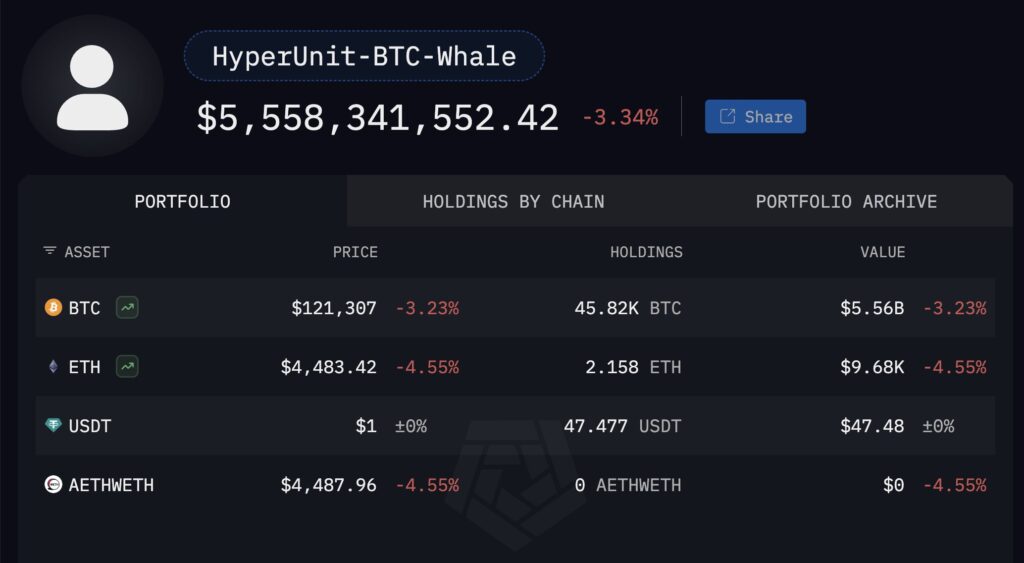
Task: Click the user profile avatar
Action: pyautogui.click(x=92, y=86)
